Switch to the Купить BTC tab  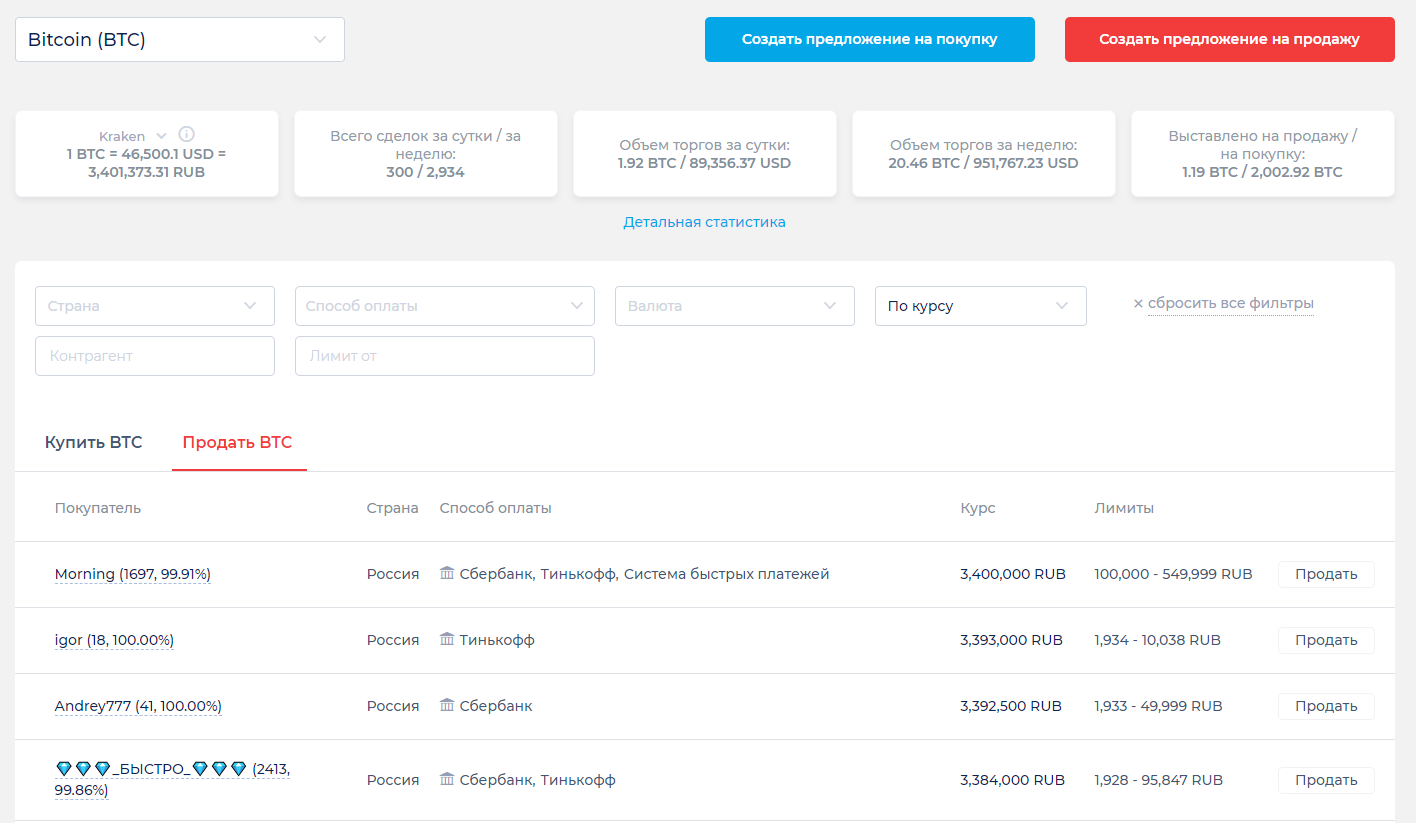coord(94,442)
